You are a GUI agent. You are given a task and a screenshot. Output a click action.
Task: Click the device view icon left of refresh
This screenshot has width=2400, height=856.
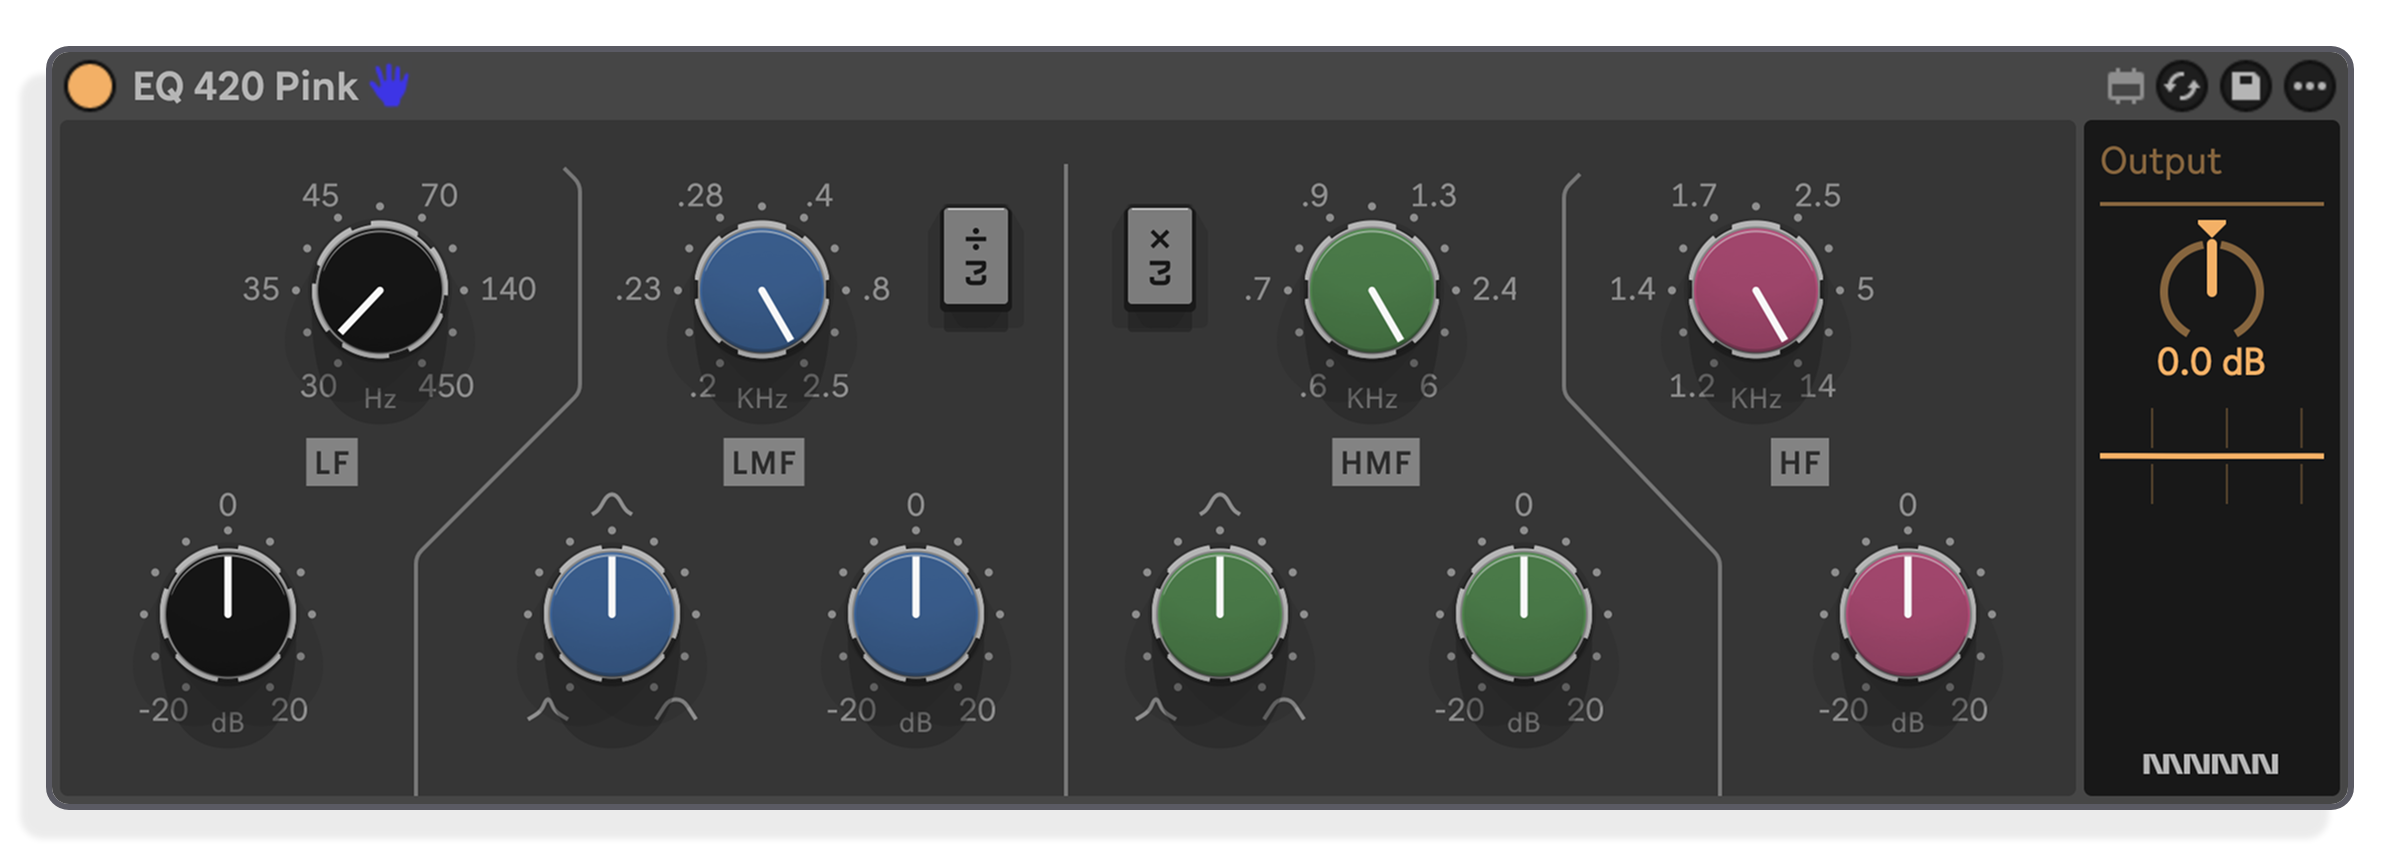pos(2125,86)
